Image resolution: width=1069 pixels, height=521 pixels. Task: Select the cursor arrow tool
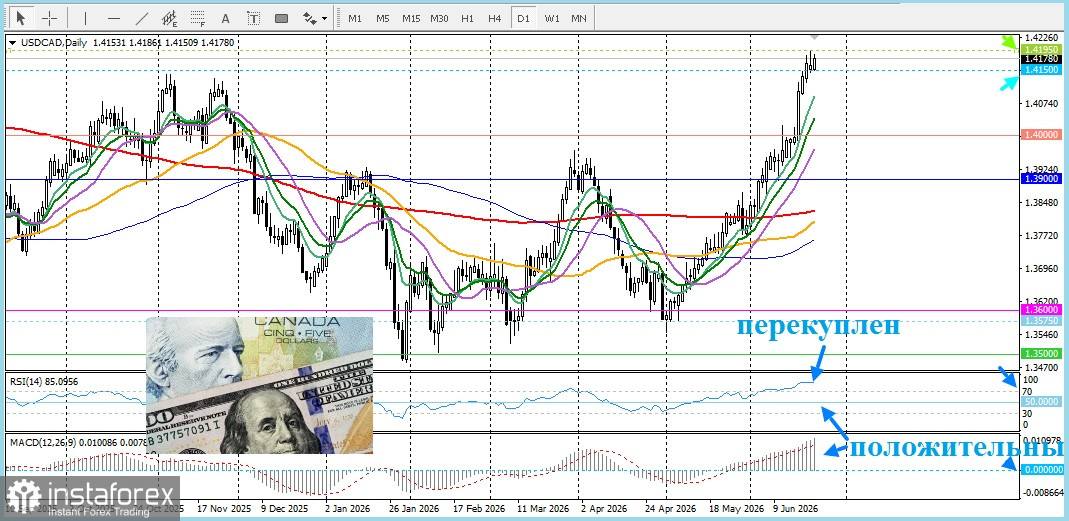(x=21, y=18)
